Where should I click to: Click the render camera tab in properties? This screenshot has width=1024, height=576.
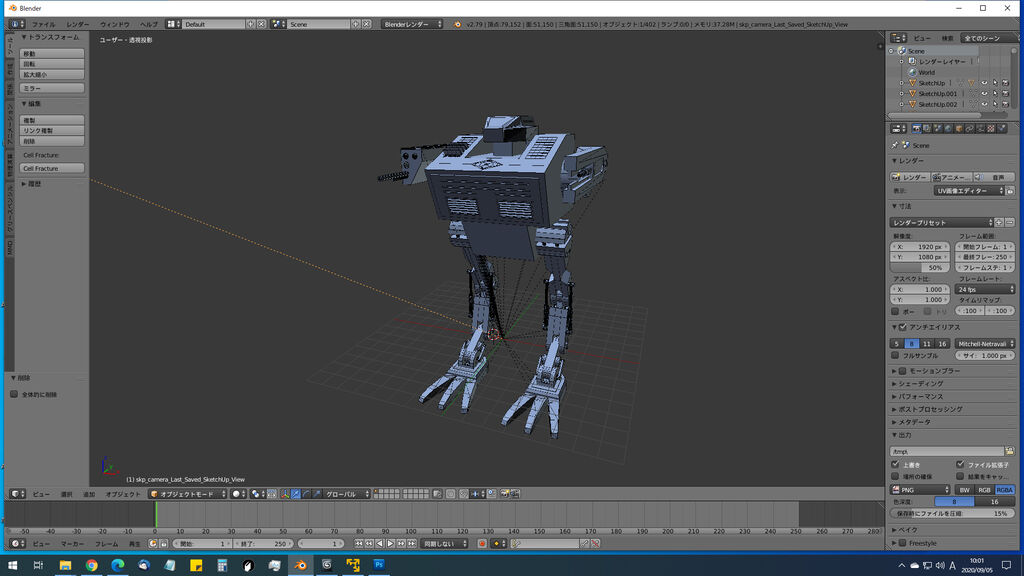(x=917, y=128)
